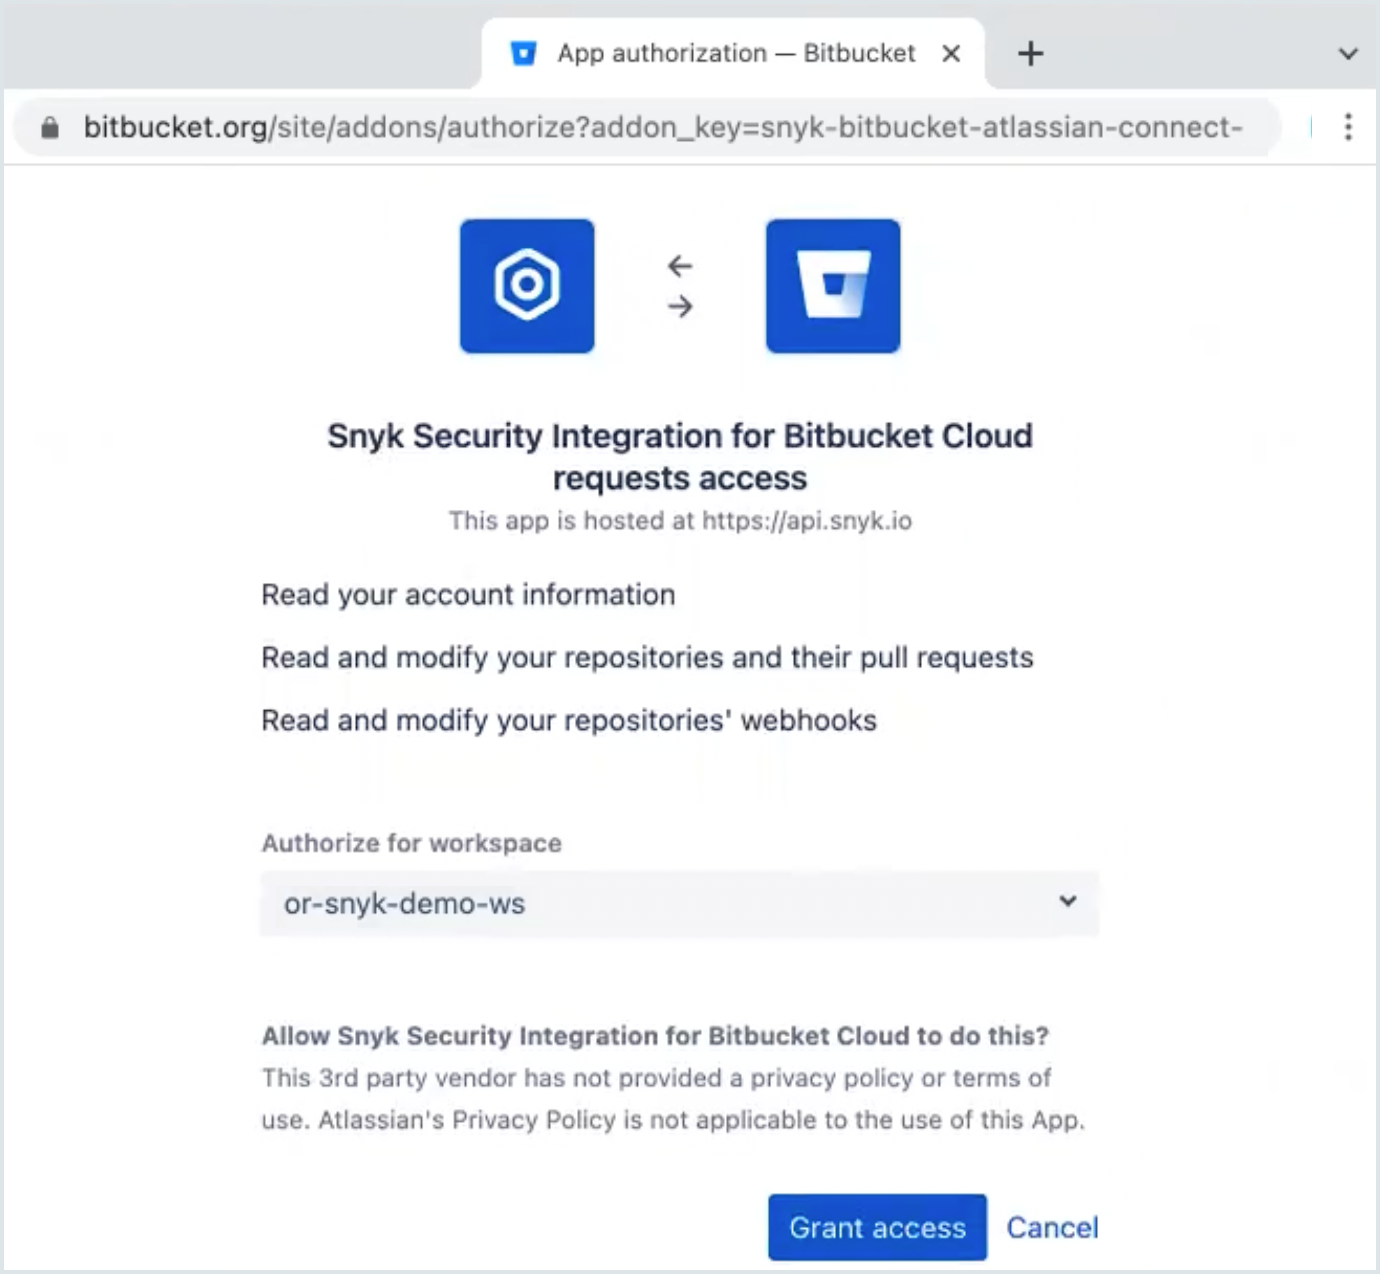Click the repositories and pull requests permission line
Screen dimensions: 1380x1274
[647, 658]
